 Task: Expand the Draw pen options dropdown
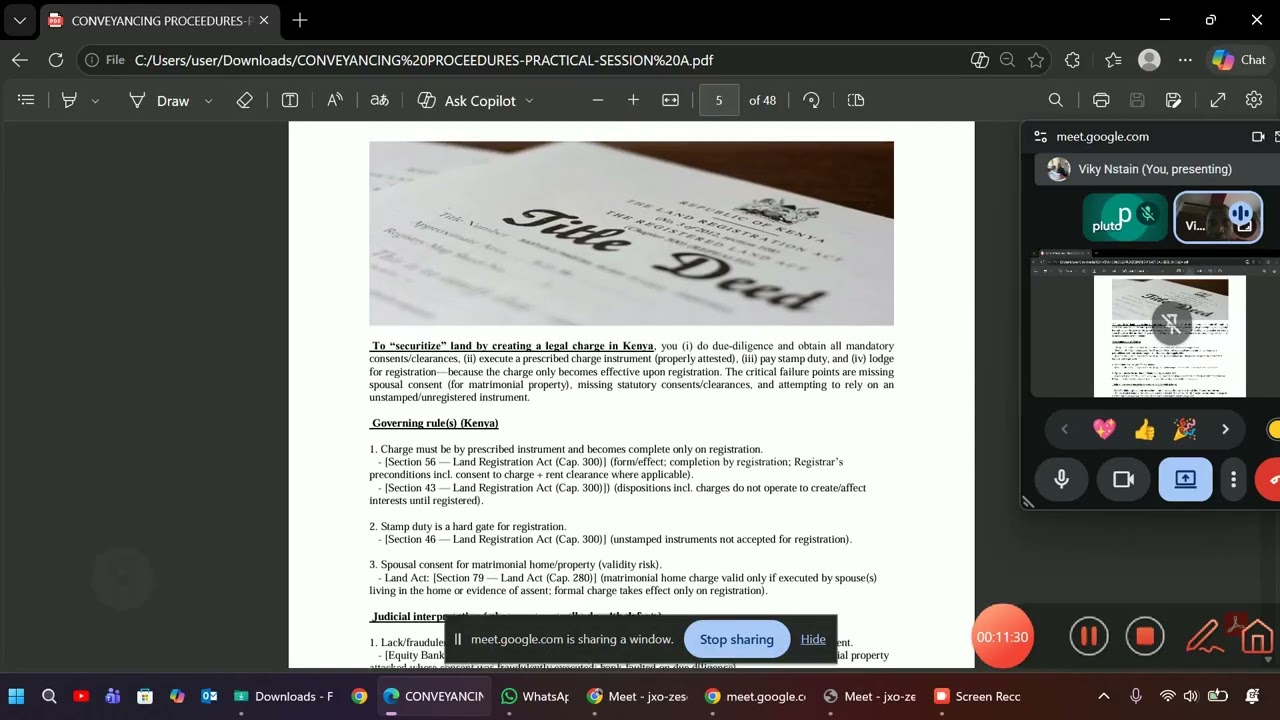click(x=208, y=101)
